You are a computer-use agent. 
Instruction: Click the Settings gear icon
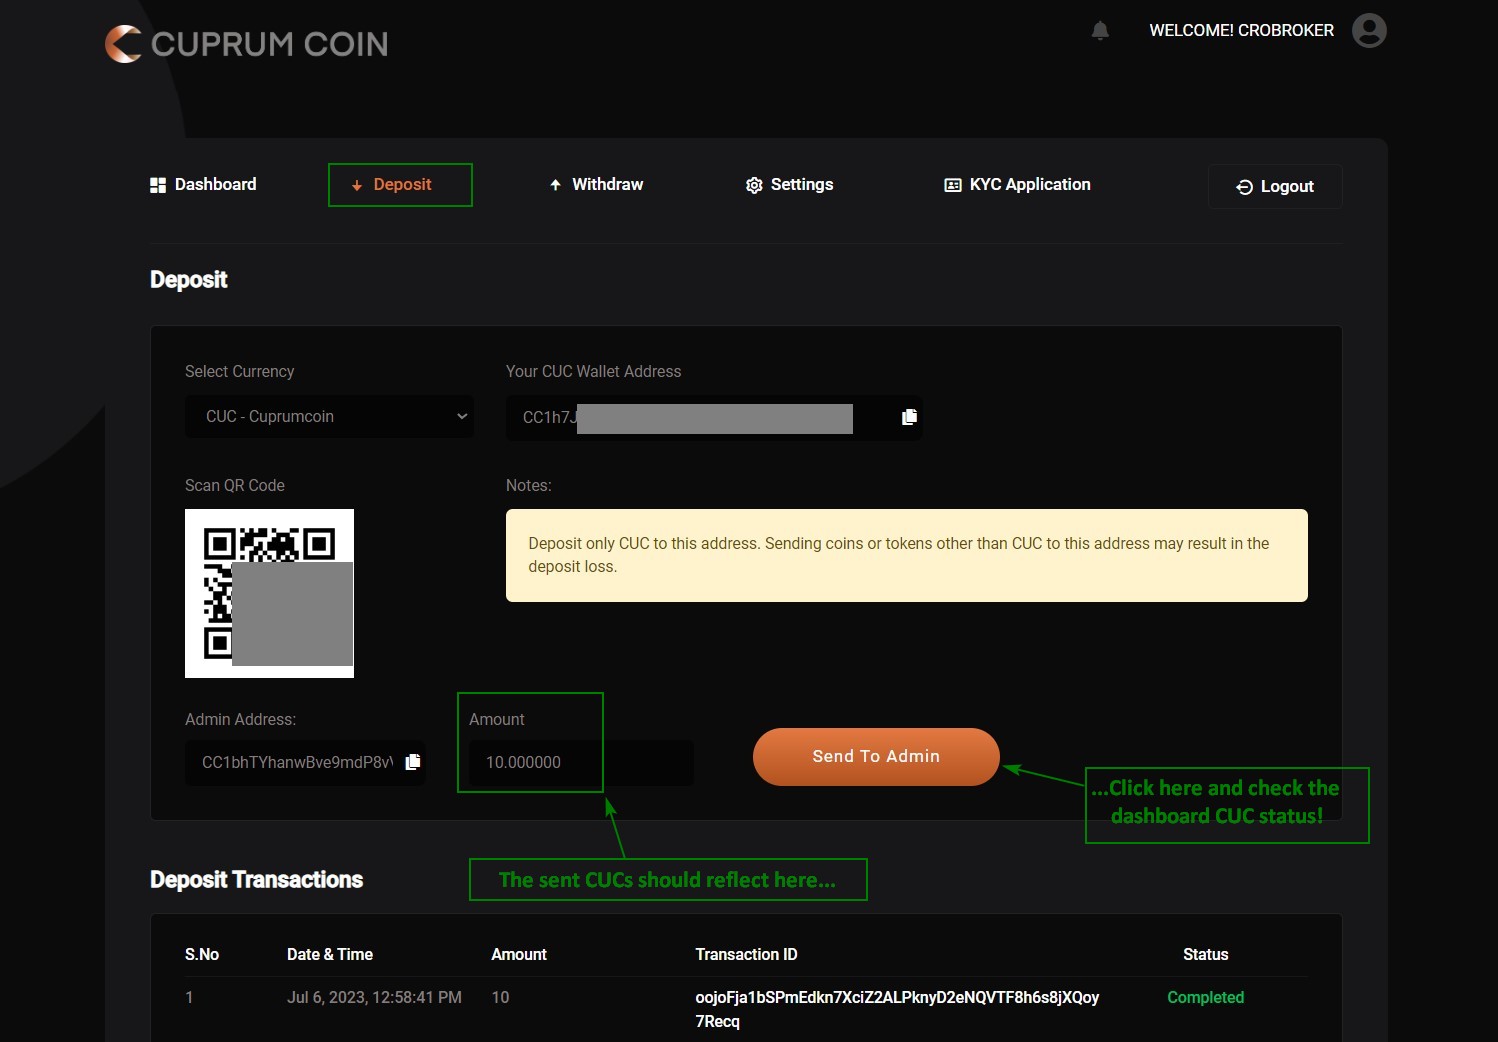coord(754,185)
